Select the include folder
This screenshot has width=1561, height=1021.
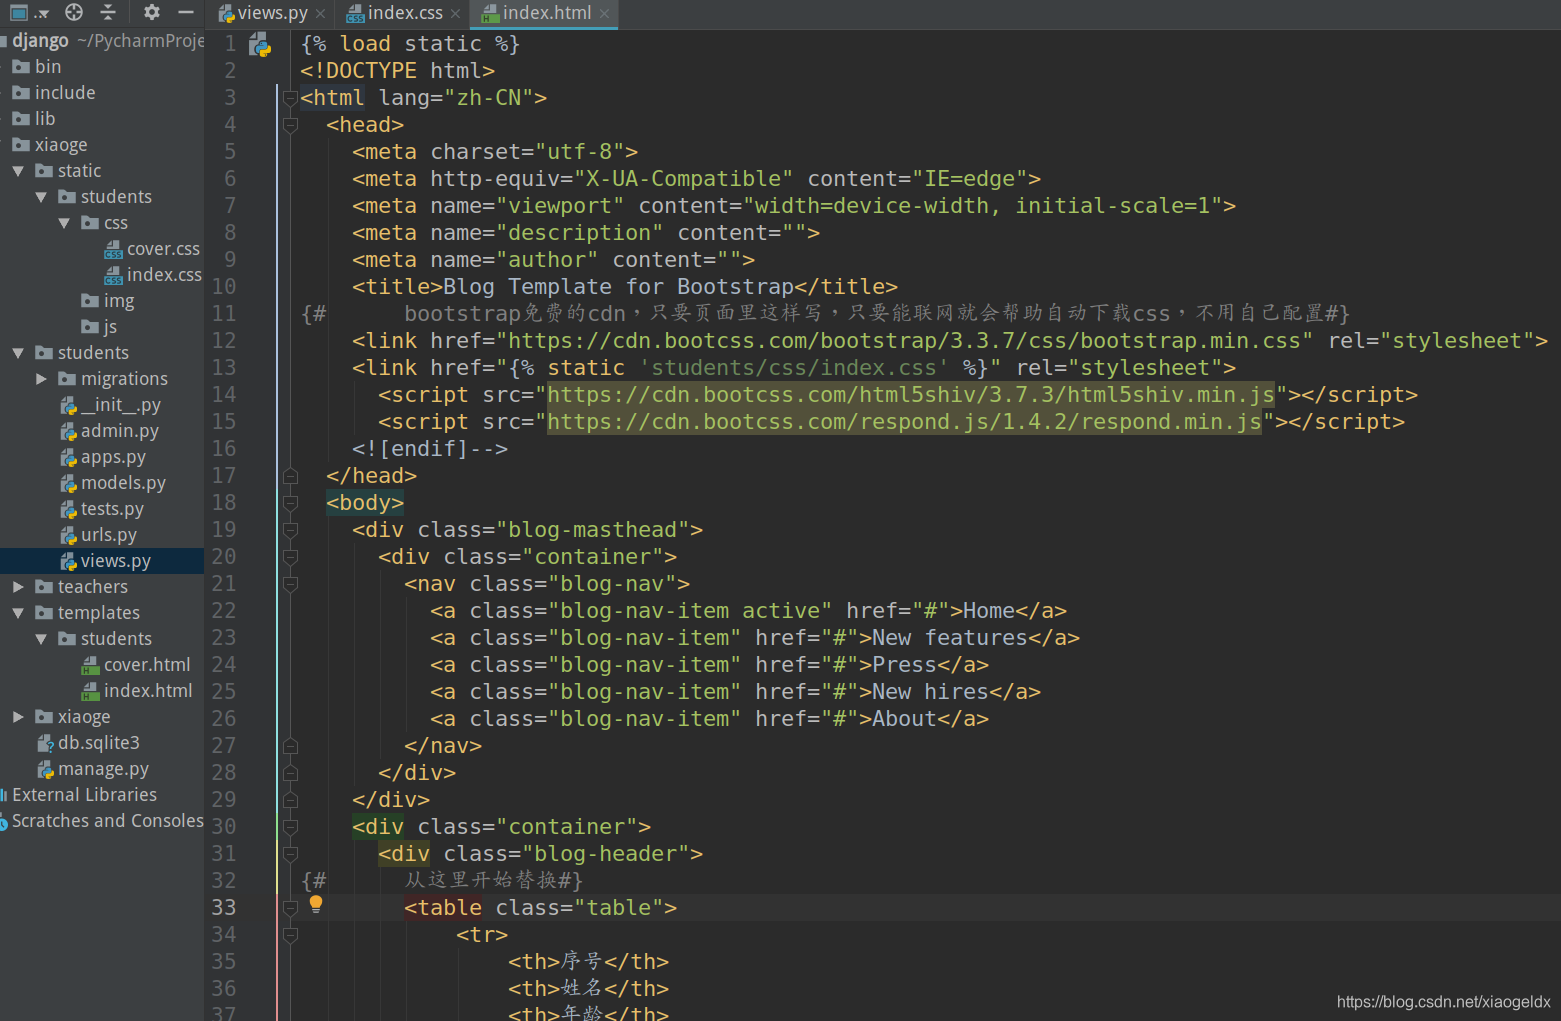tap(54, 93)
